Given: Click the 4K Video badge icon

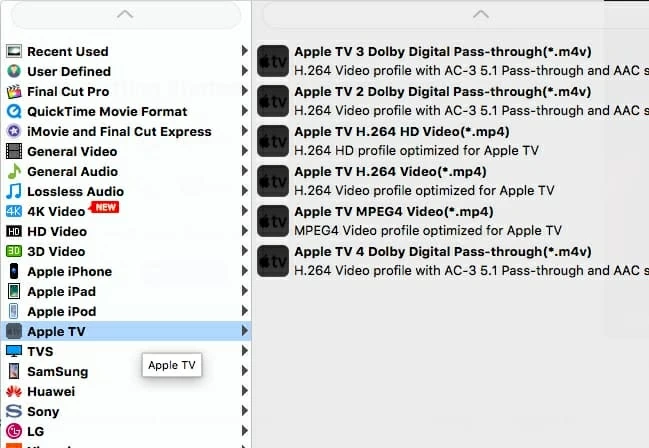Looking at the screenshot, I should (14, 211).
